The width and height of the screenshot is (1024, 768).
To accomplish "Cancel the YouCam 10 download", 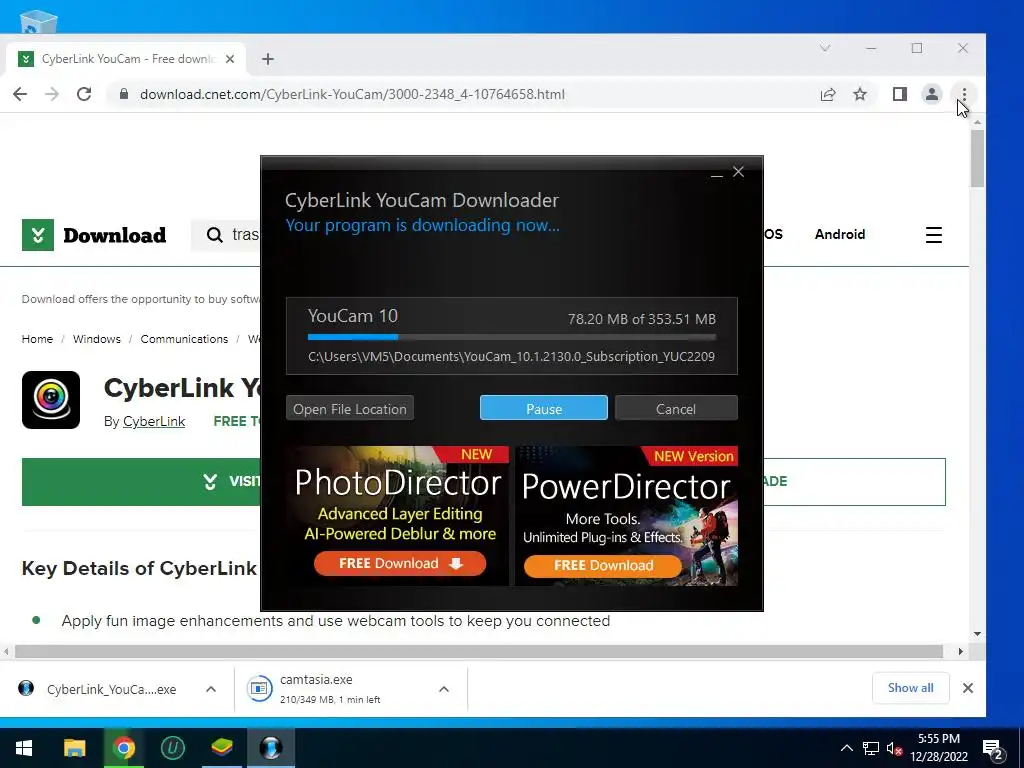I will tap(676, 408).
